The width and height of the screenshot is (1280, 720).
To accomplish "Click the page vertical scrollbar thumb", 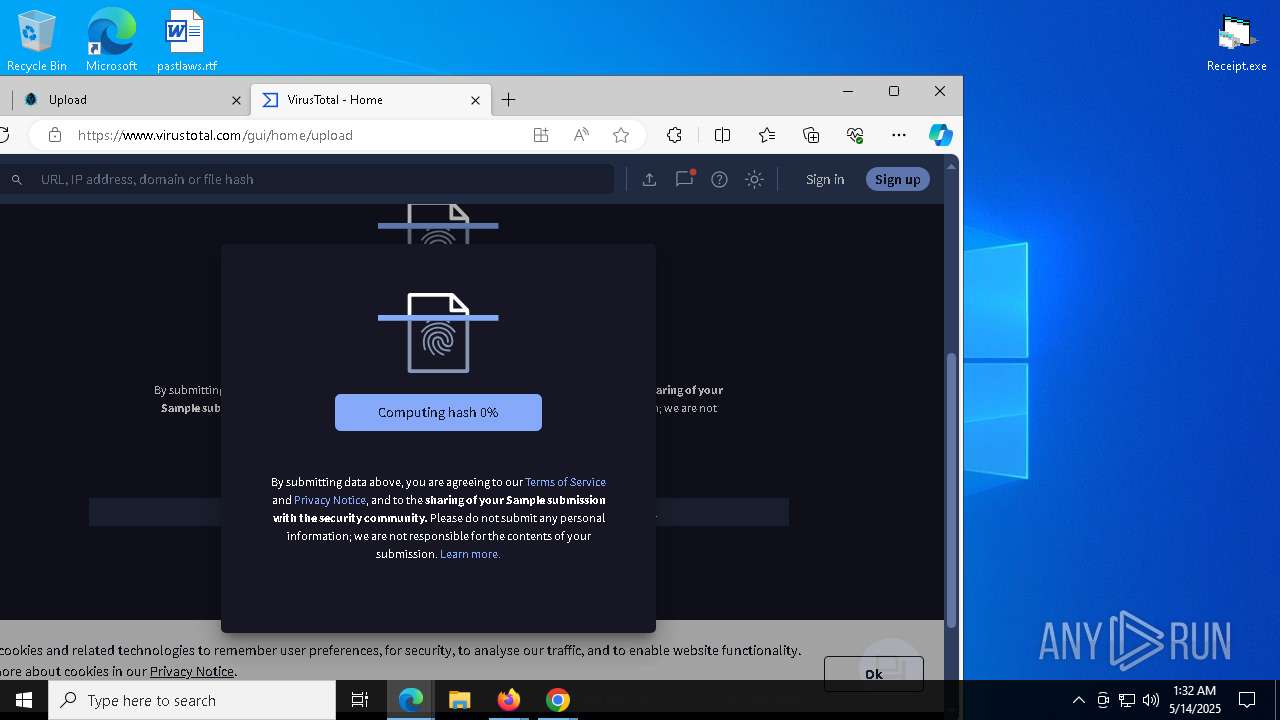I will pyautogui.click(x=952, y=490).
